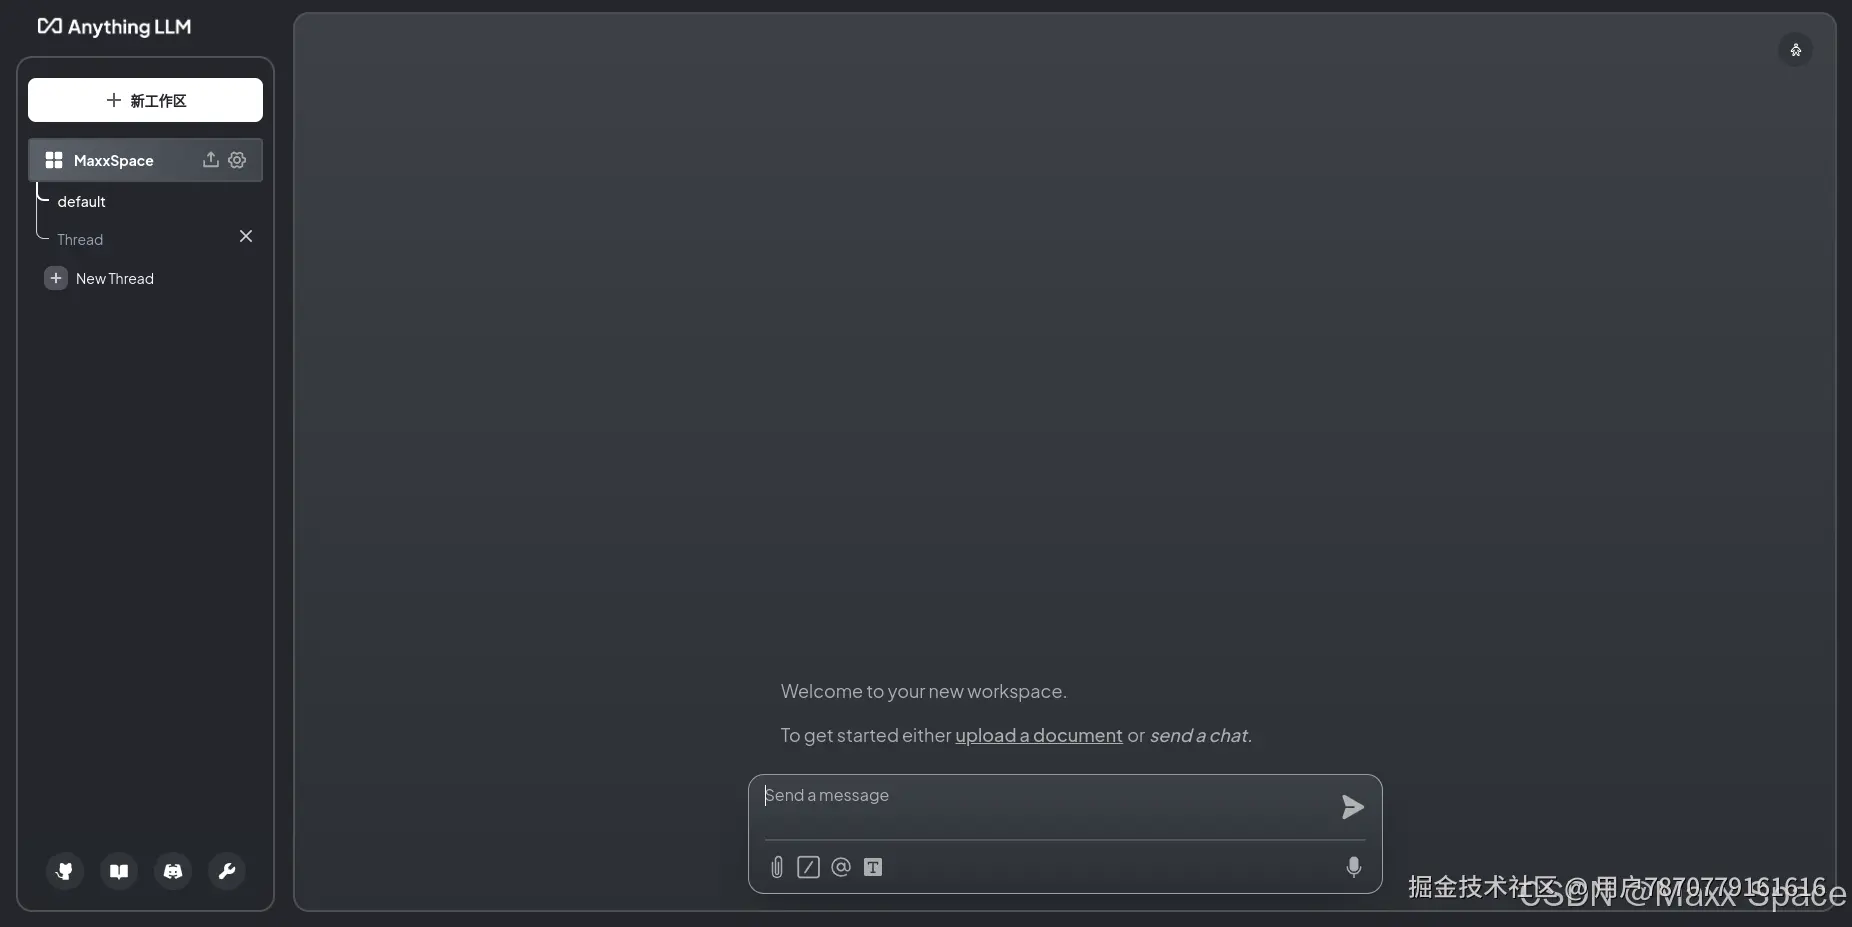The image size is (1852, 927).
Task: Create a New Thread
Action: coord(100,279)
